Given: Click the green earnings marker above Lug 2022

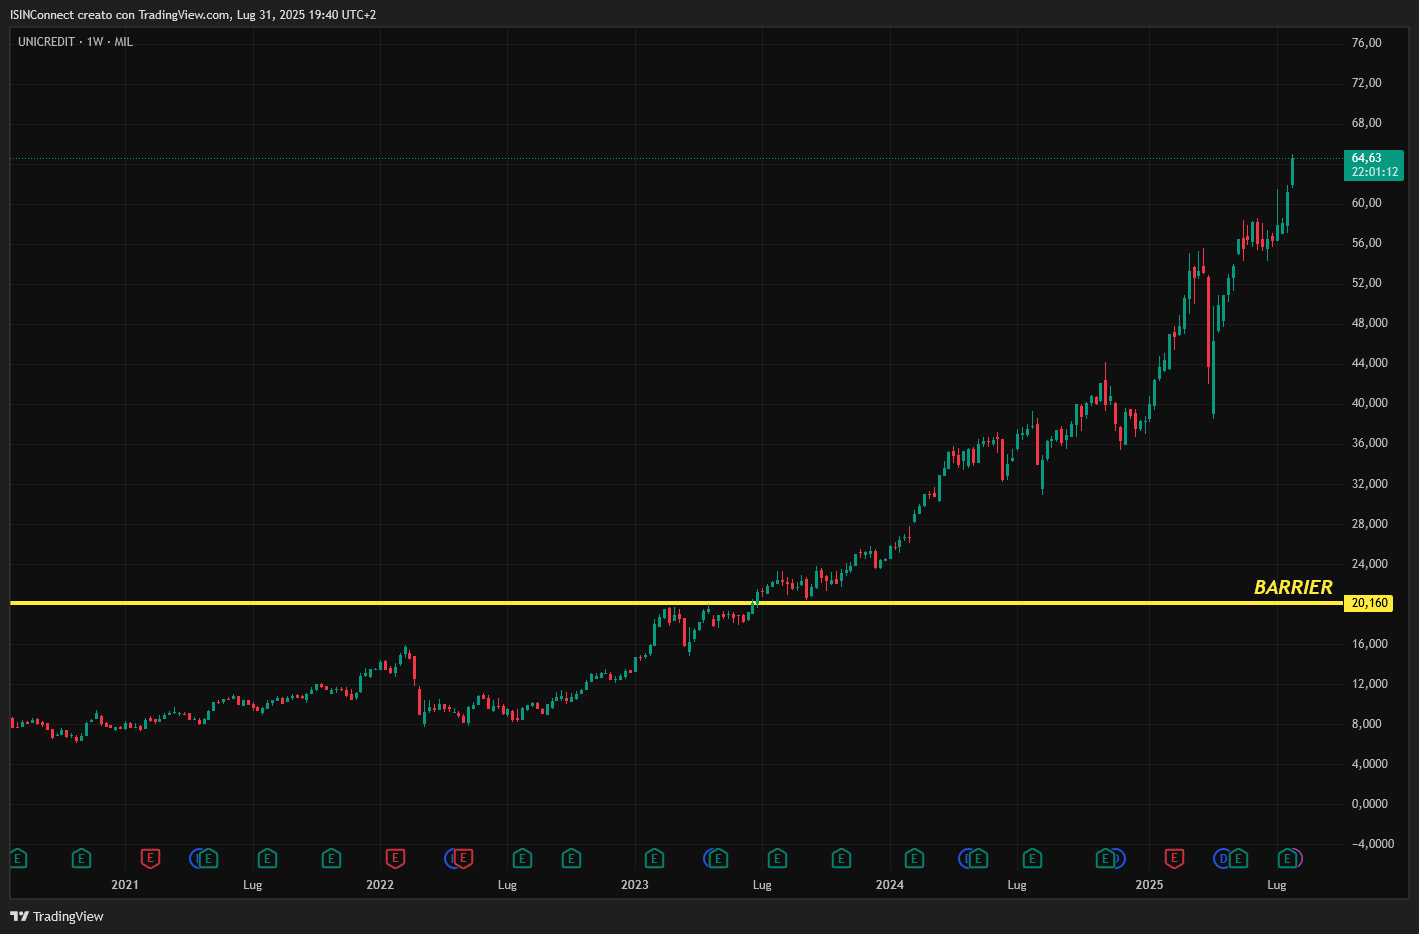Looking at the screenshot, I should pos(522,858).
